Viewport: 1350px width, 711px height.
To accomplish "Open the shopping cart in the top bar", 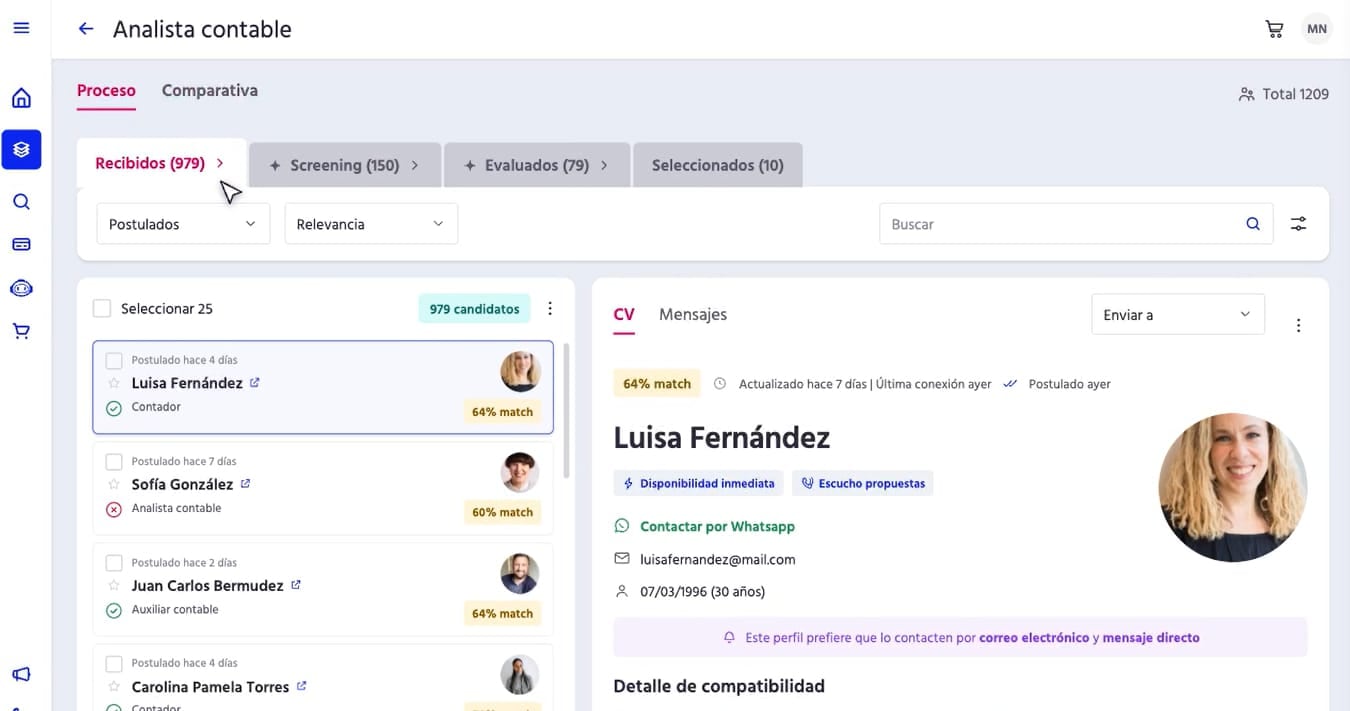I will tap(1274, 29).
